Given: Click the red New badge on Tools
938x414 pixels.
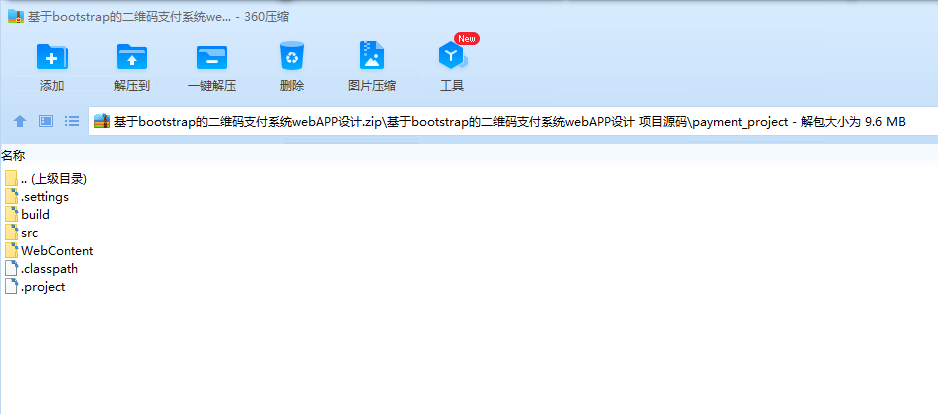Looking at the screenshot, I should click(x=467, y=39).
